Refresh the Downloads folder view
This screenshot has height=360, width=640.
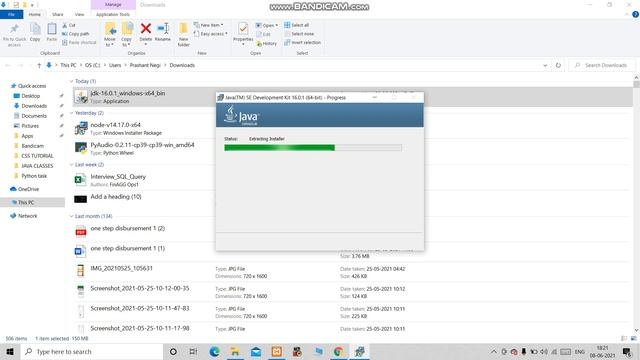click(558, 65)
